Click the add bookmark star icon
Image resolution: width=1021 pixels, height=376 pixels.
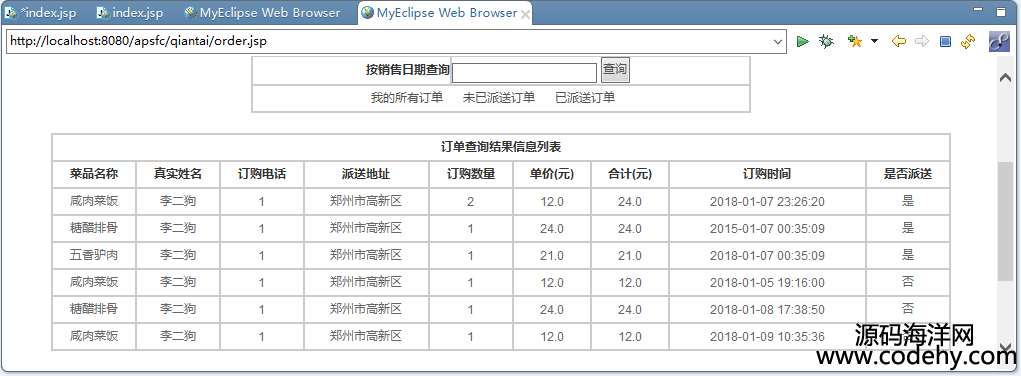[x=855, y=42]
